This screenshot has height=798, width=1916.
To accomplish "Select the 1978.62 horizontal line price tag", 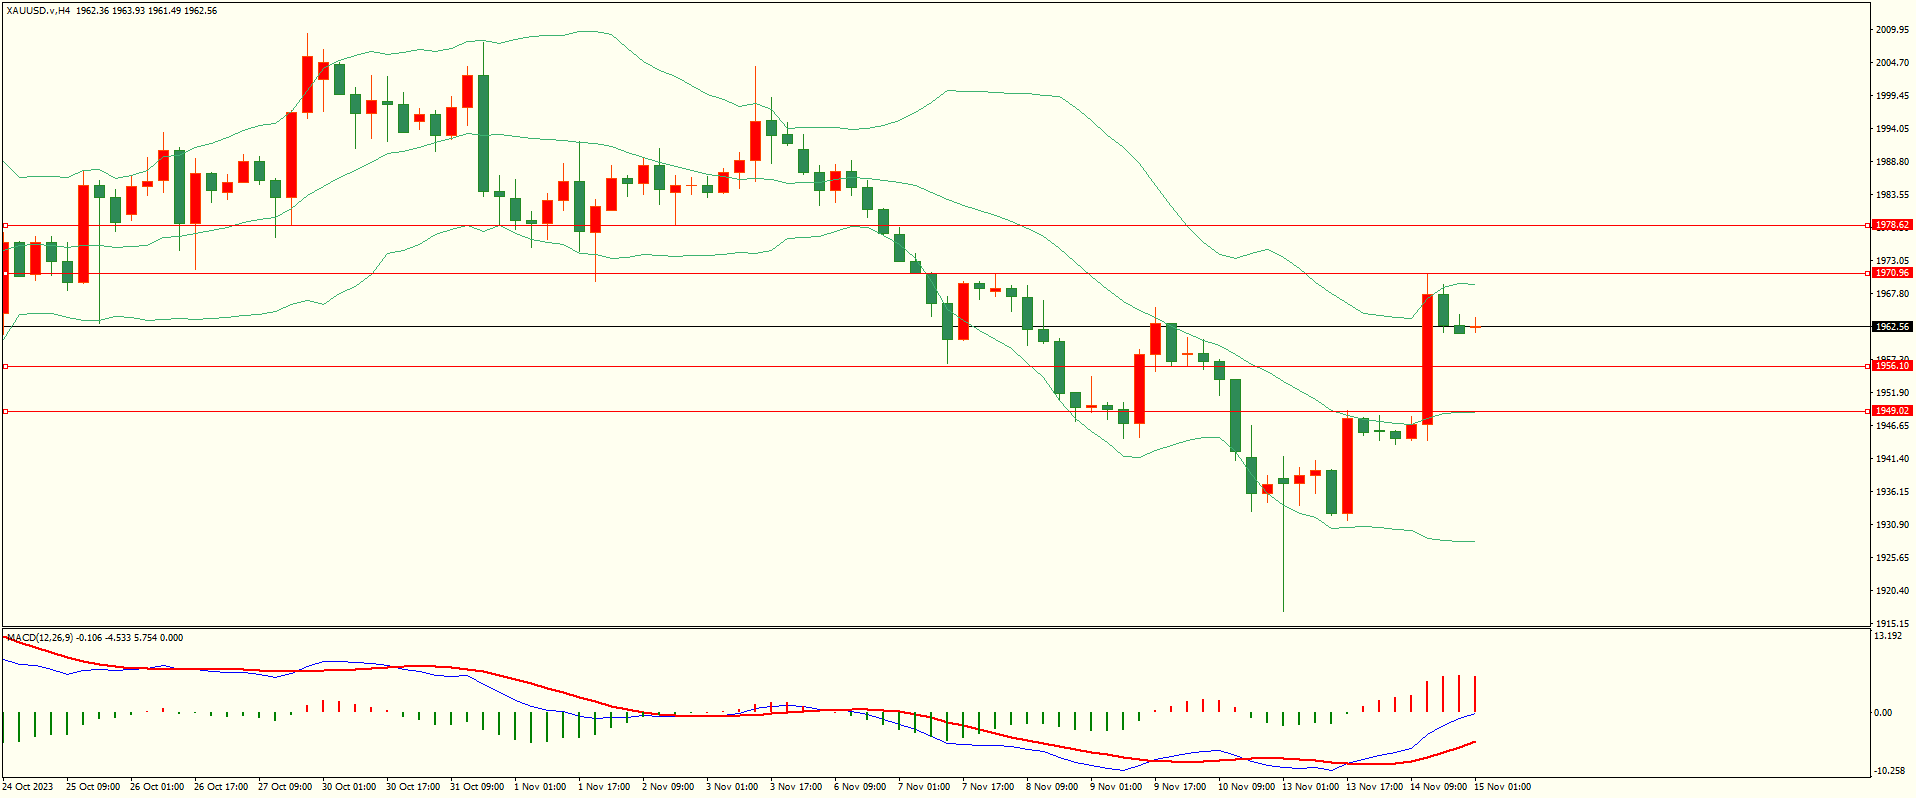I will pos(1892,225).
